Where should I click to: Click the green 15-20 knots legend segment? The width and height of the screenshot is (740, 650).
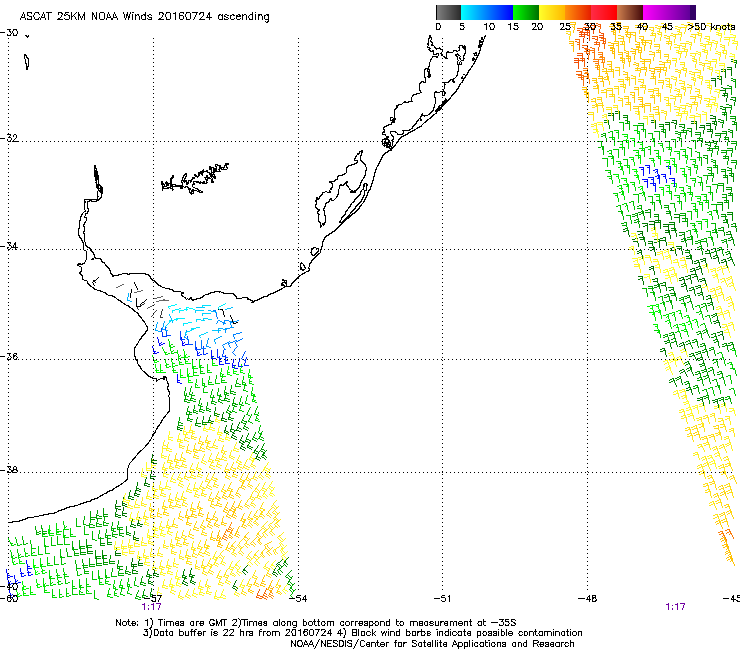pyautogui.click(x=526, y=12)
